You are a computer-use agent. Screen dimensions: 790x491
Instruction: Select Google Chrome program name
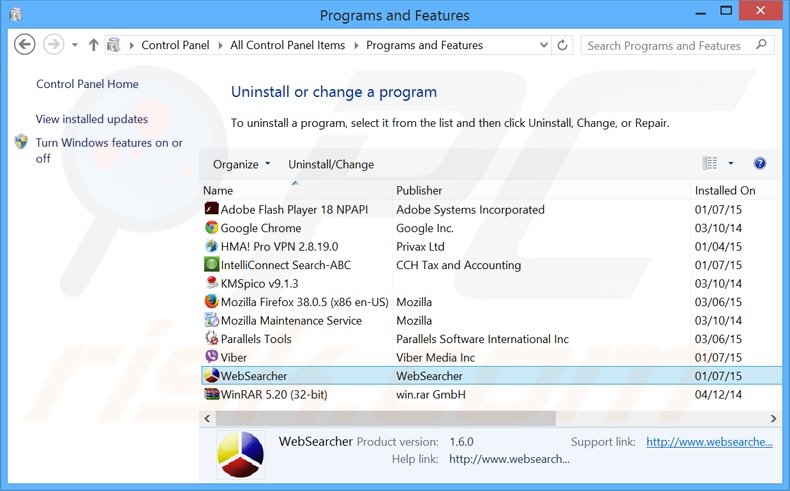[261, 228]
